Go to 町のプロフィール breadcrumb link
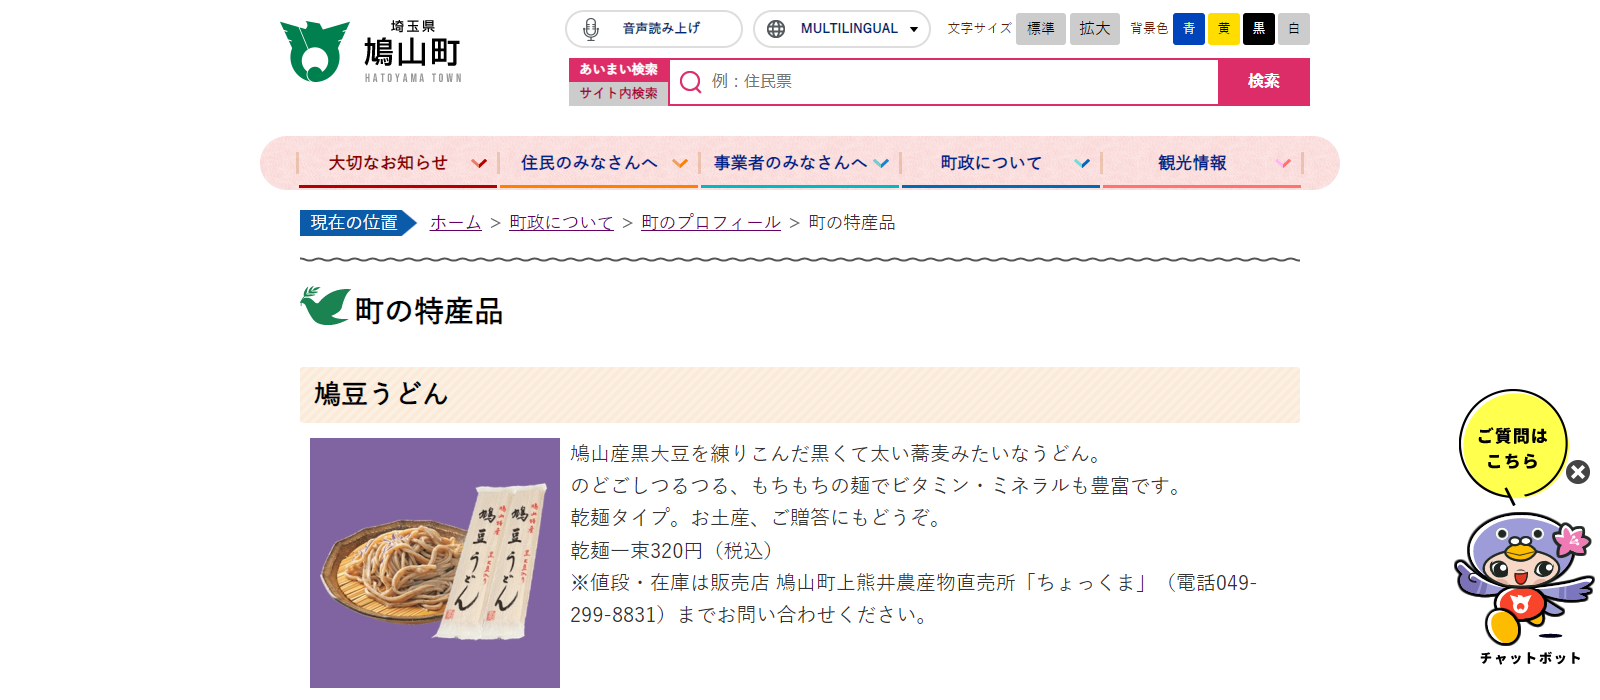 click(711, 223)
